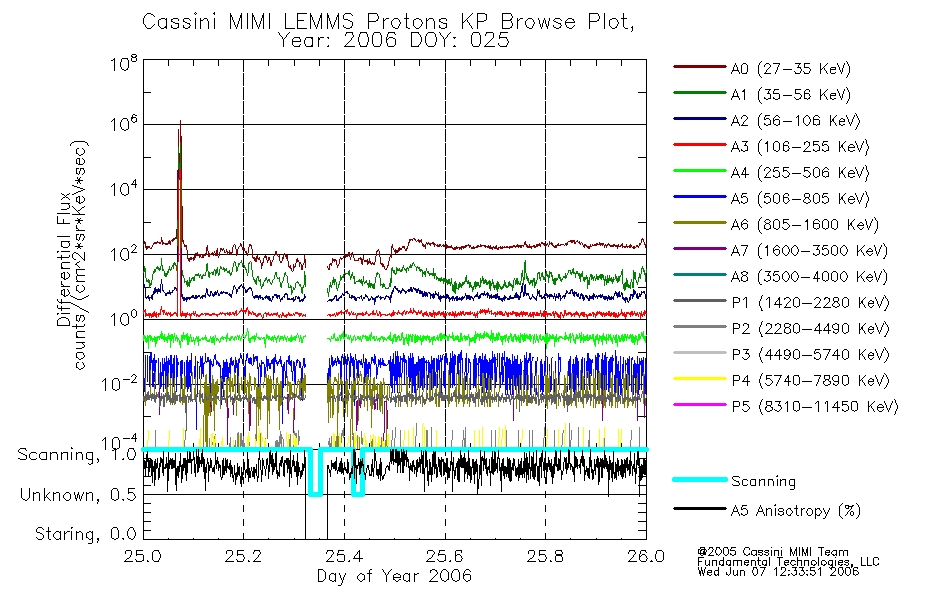Screen dimensions: 950x600
Task: Click the 10^2 y-axis tick label
Action: coord(124,255)
